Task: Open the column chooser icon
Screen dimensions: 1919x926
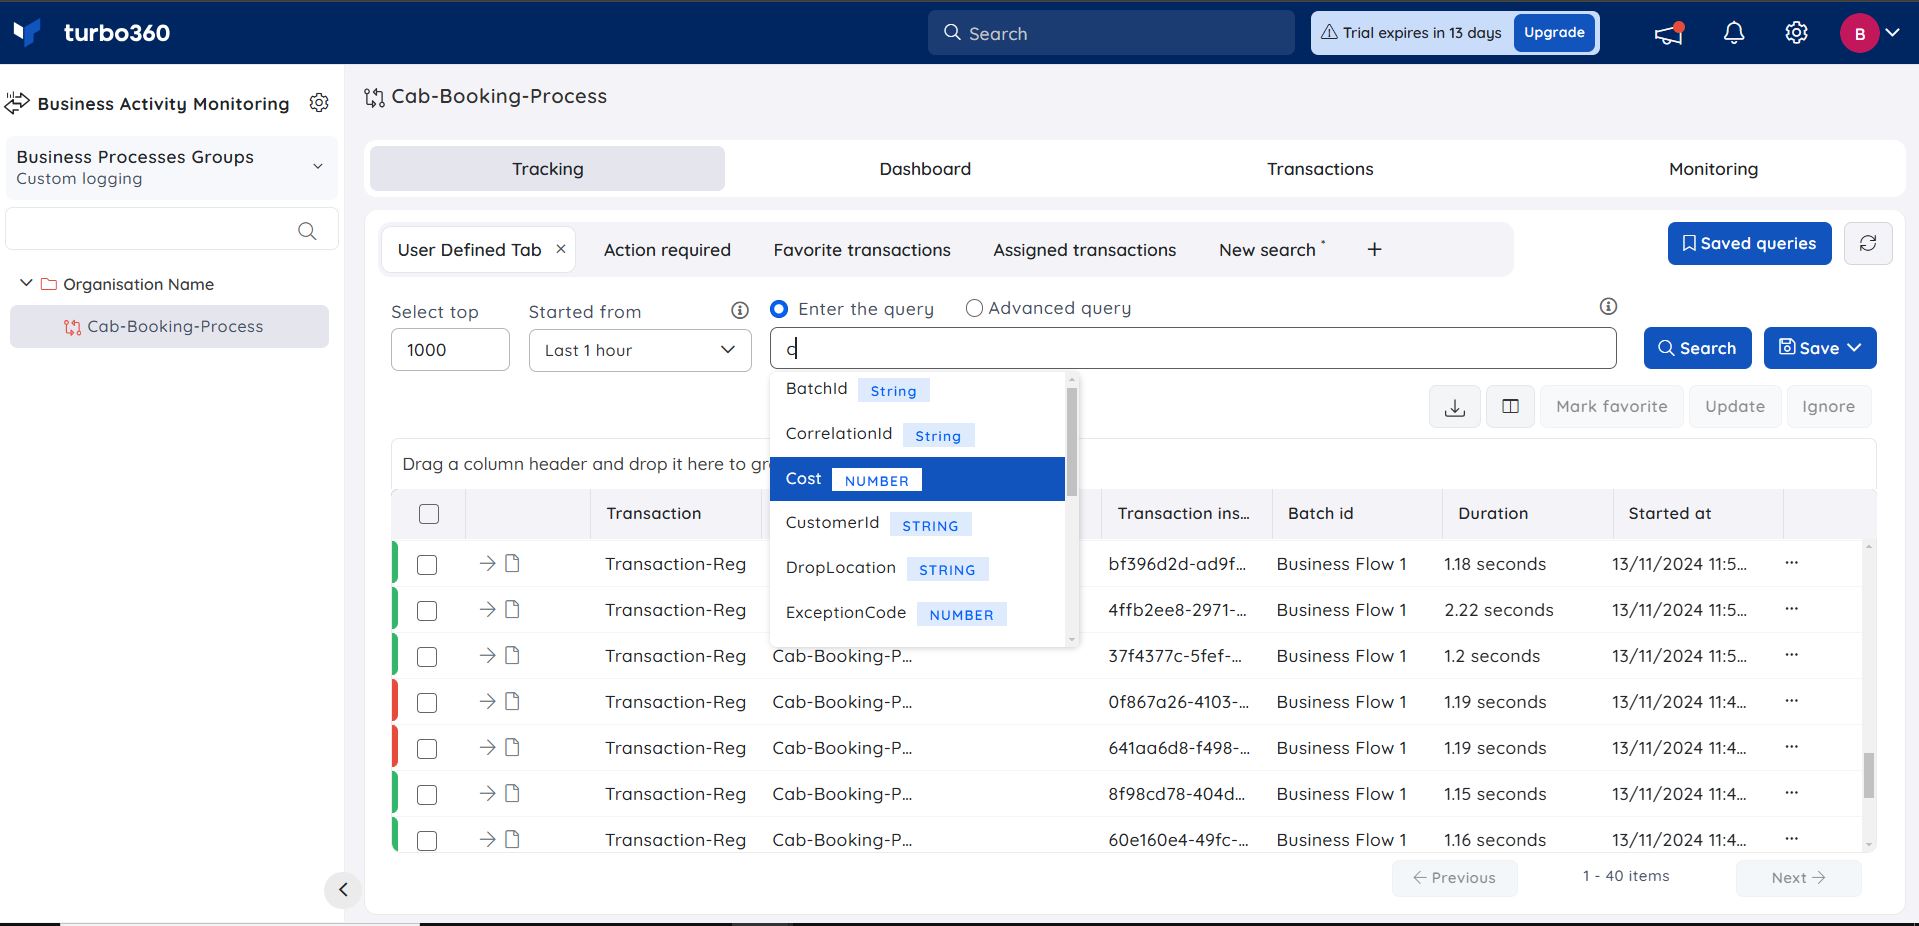Action: tap(1510, 407)
